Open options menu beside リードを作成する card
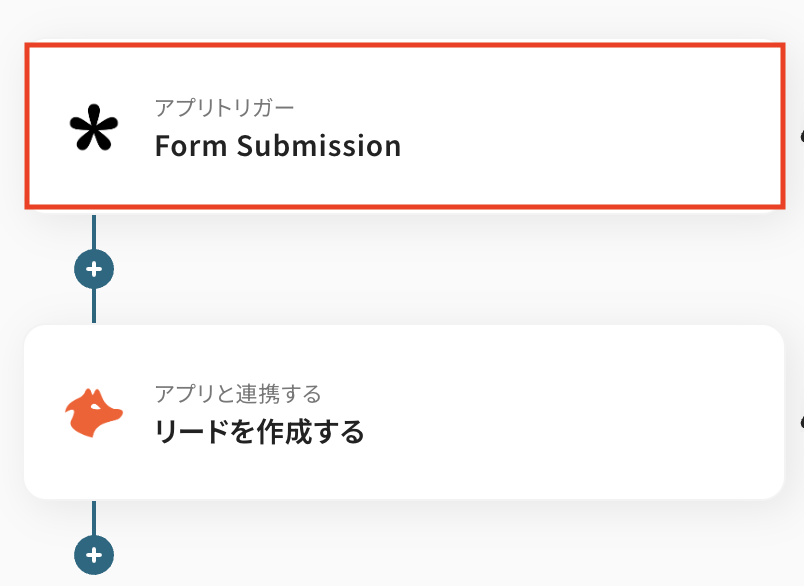Screen dimensions: 804x586 point(800,420)
